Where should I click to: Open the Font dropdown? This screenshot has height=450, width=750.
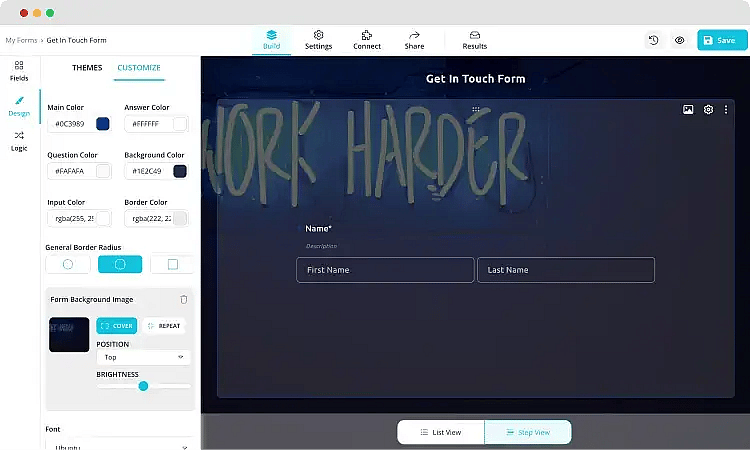pos(120,445)
